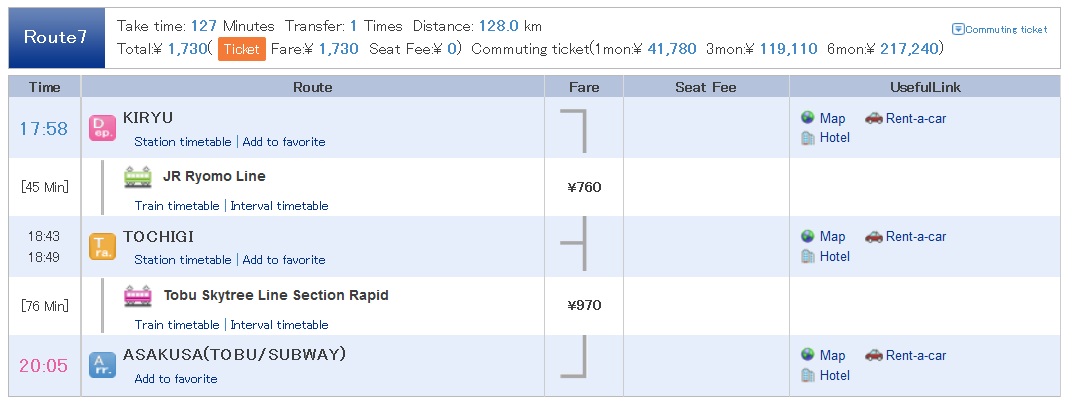This screenshot has width=1080, height=404.
Task: Click the orange Tra. transfer icon at TOCHIGI
Action: coord(103,246)
